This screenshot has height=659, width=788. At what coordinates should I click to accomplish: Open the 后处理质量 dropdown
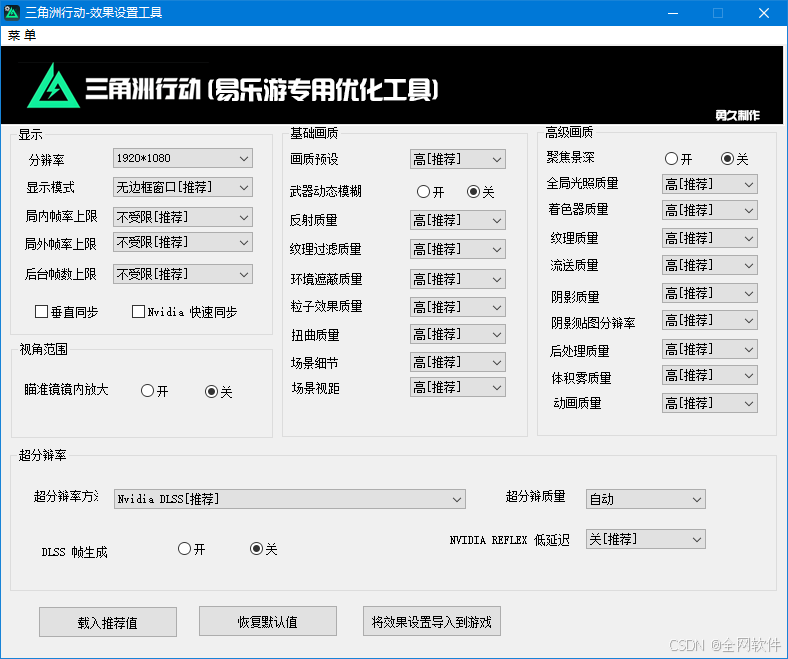(710, 349)
